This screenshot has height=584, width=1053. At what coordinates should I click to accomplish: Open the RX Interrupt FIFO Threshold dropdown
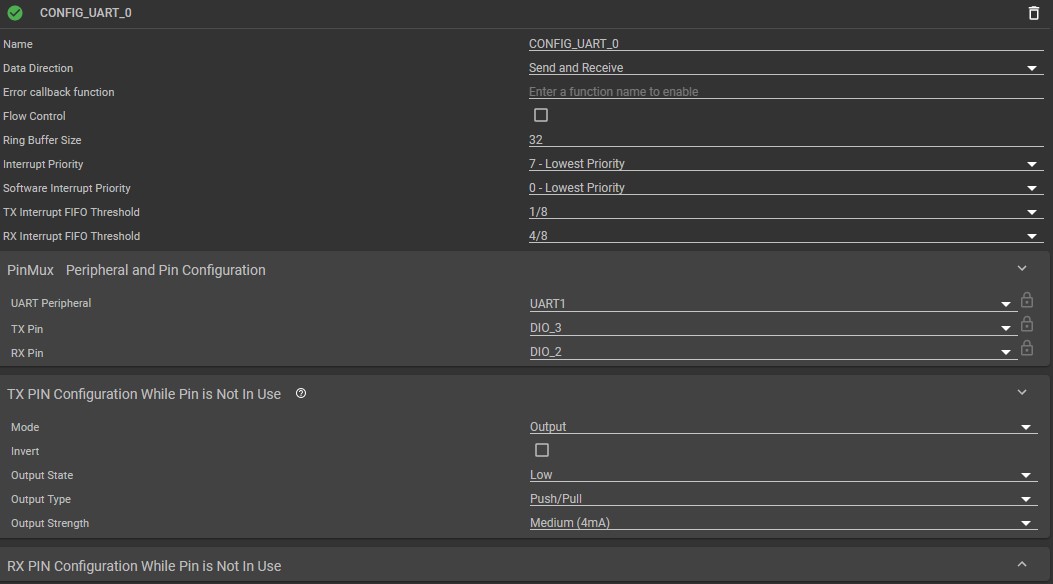pyautogui.click(x=785, y=236)
